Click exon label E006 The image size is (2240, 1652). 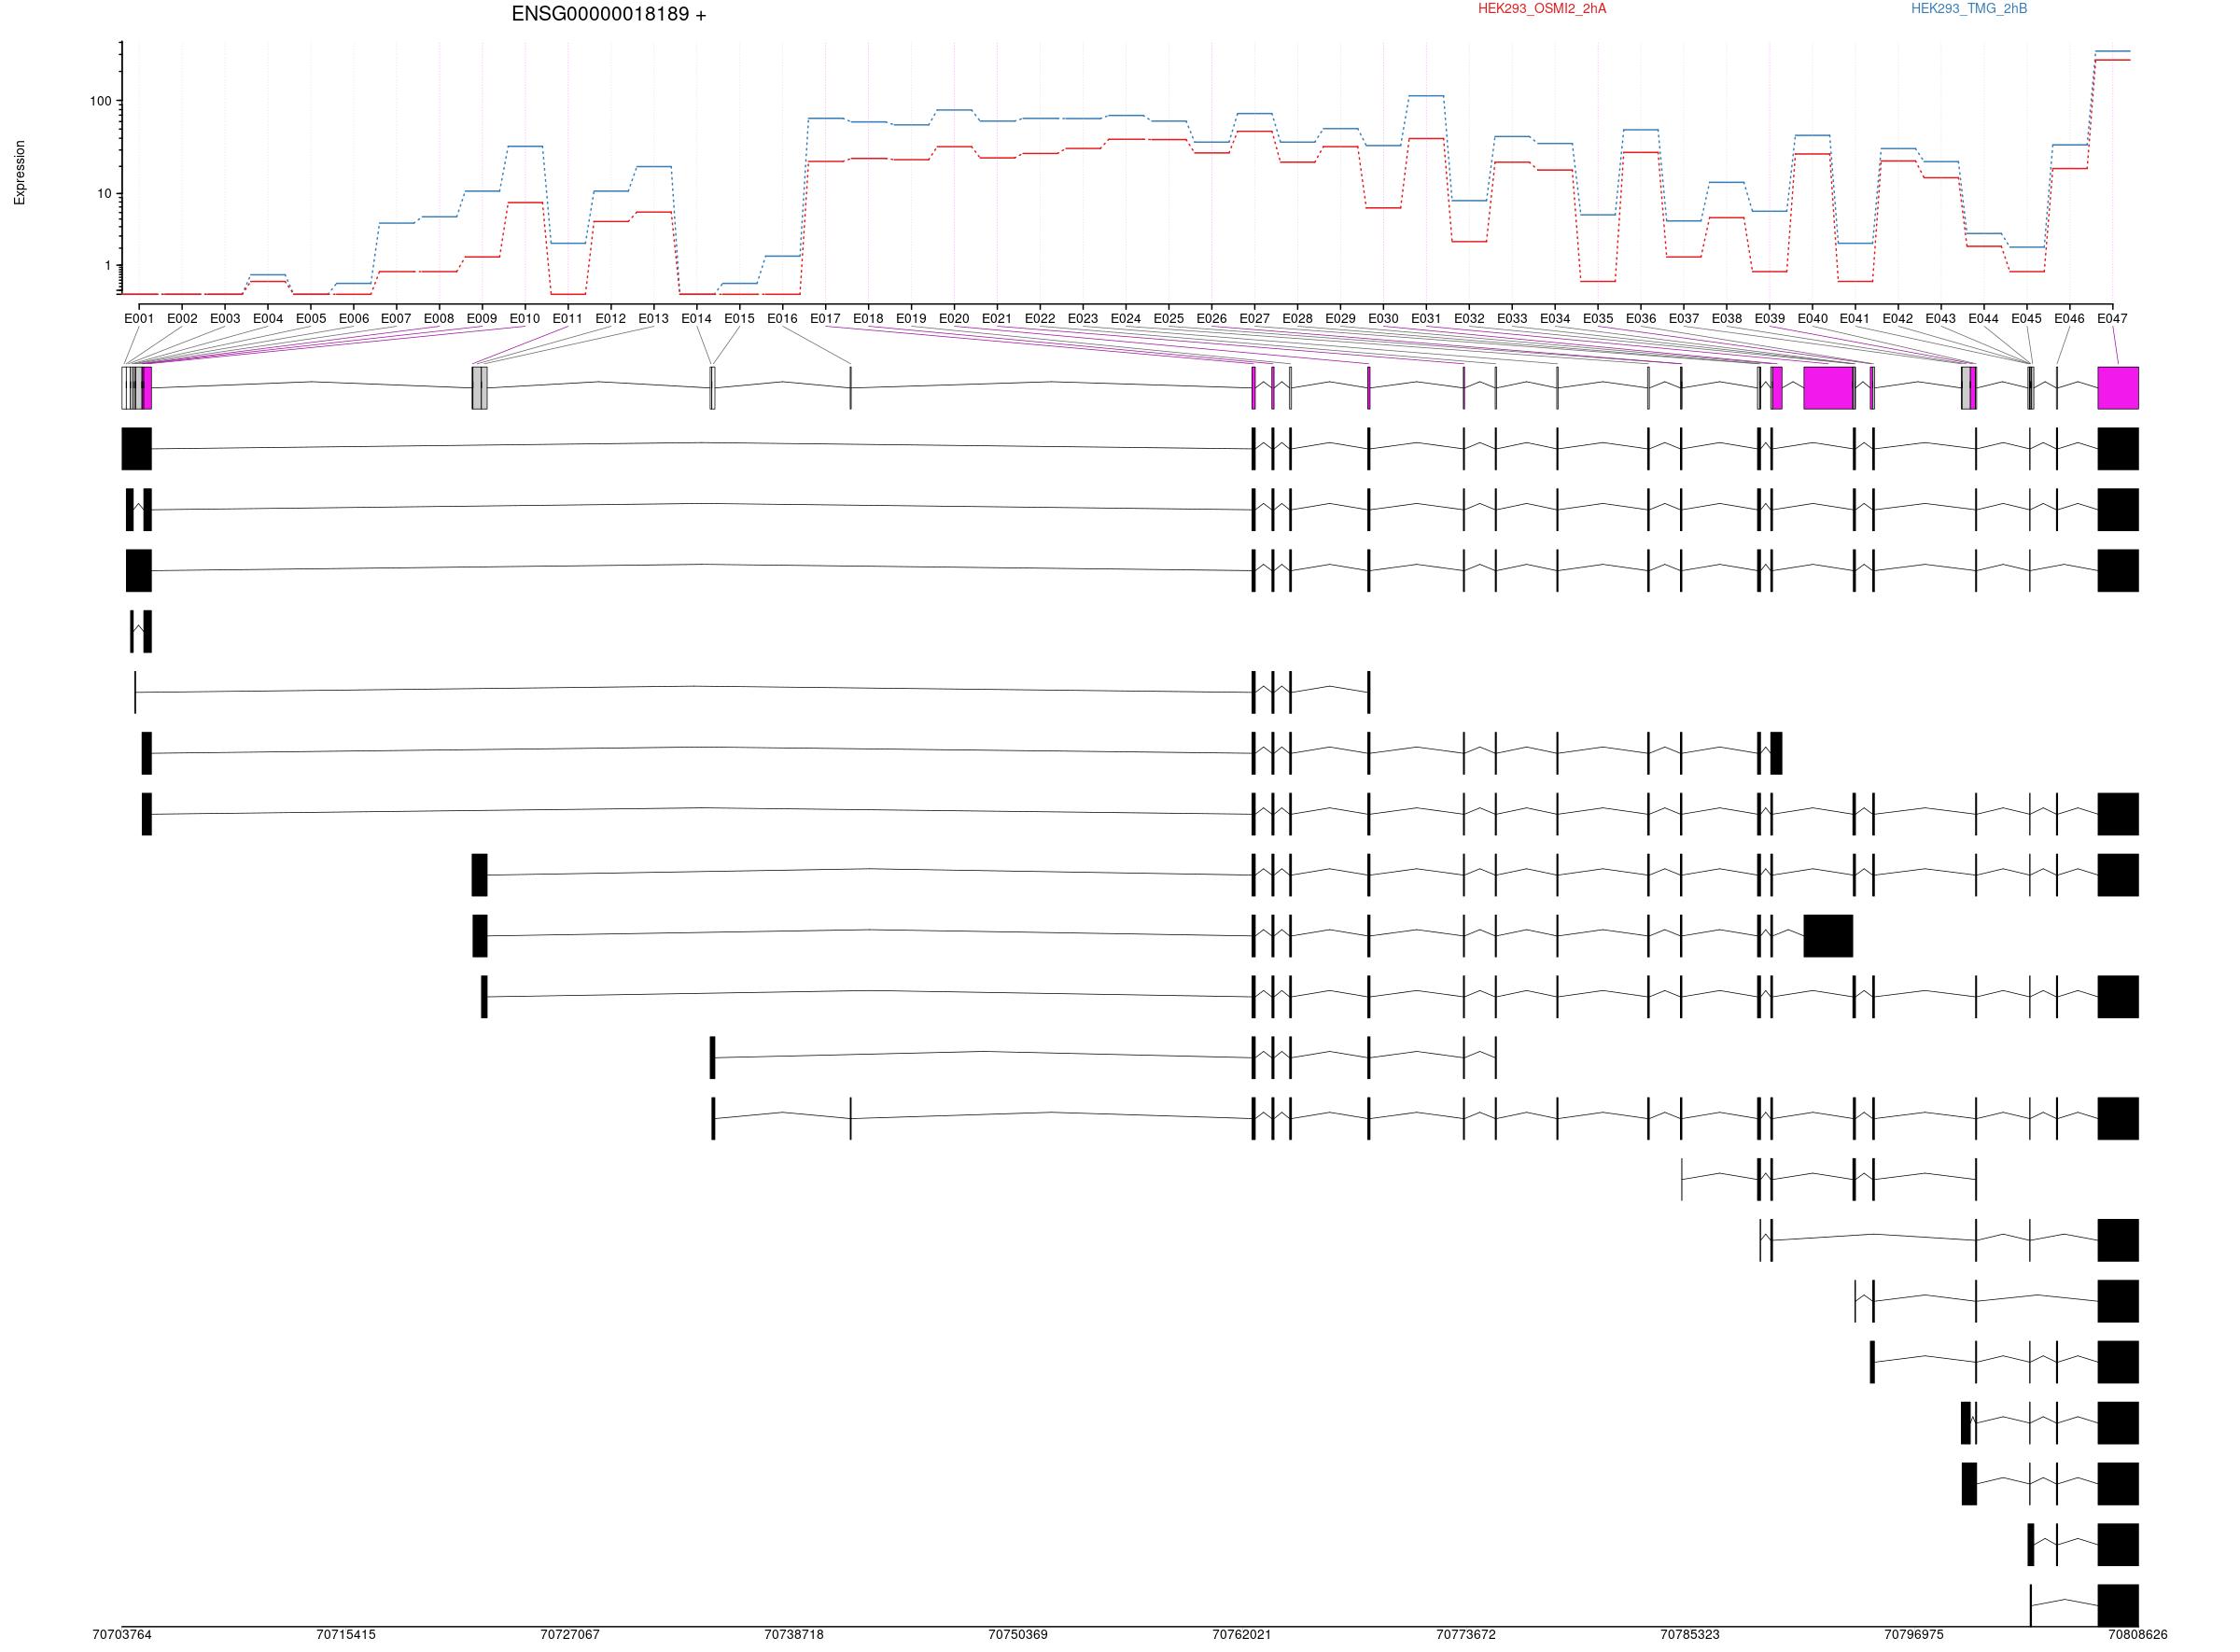coord(354,319)
